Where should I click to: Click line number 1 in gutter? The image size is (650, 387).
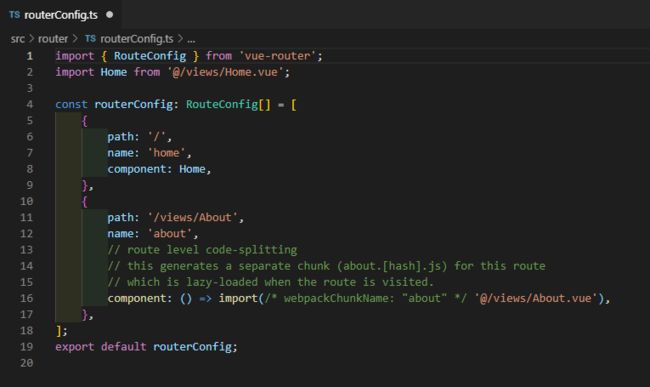(30, 56)
